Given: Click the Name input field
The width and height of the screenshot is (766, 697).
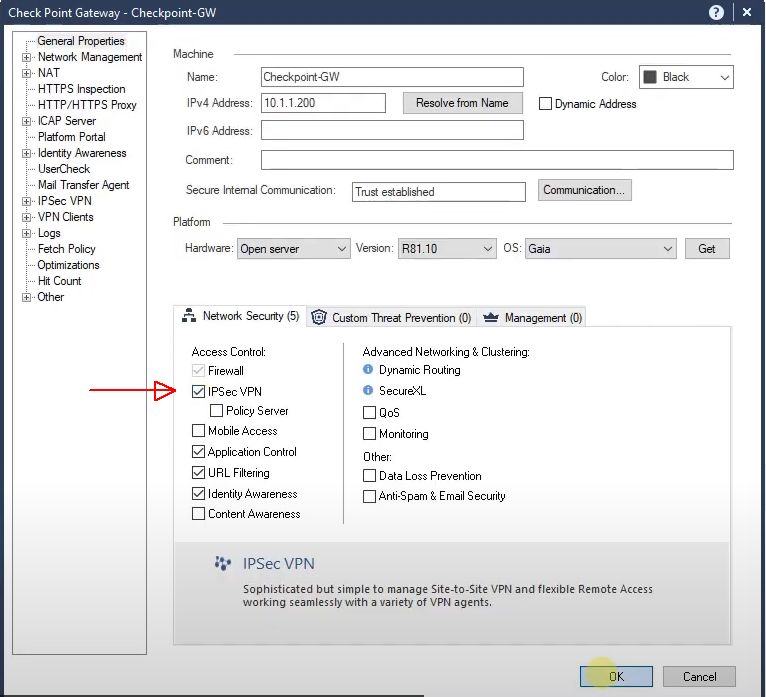Looking at the screenshot, I should tap(392, 77).
